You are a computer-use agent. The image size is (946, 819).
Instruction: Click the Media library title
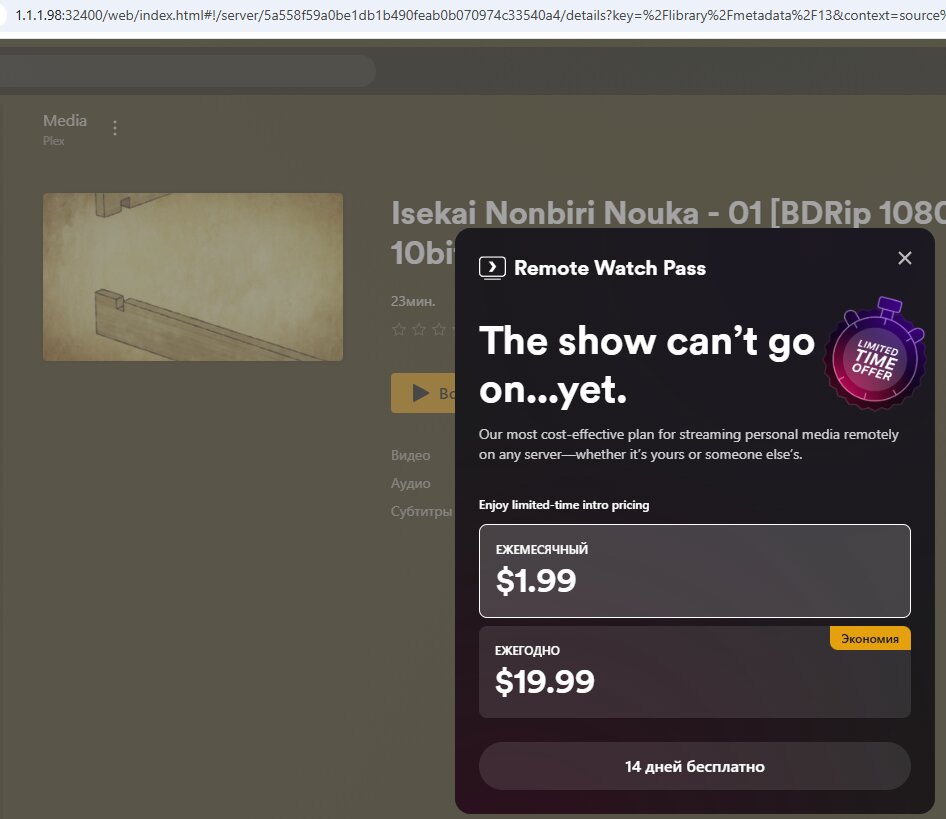[x=65, y=121]
